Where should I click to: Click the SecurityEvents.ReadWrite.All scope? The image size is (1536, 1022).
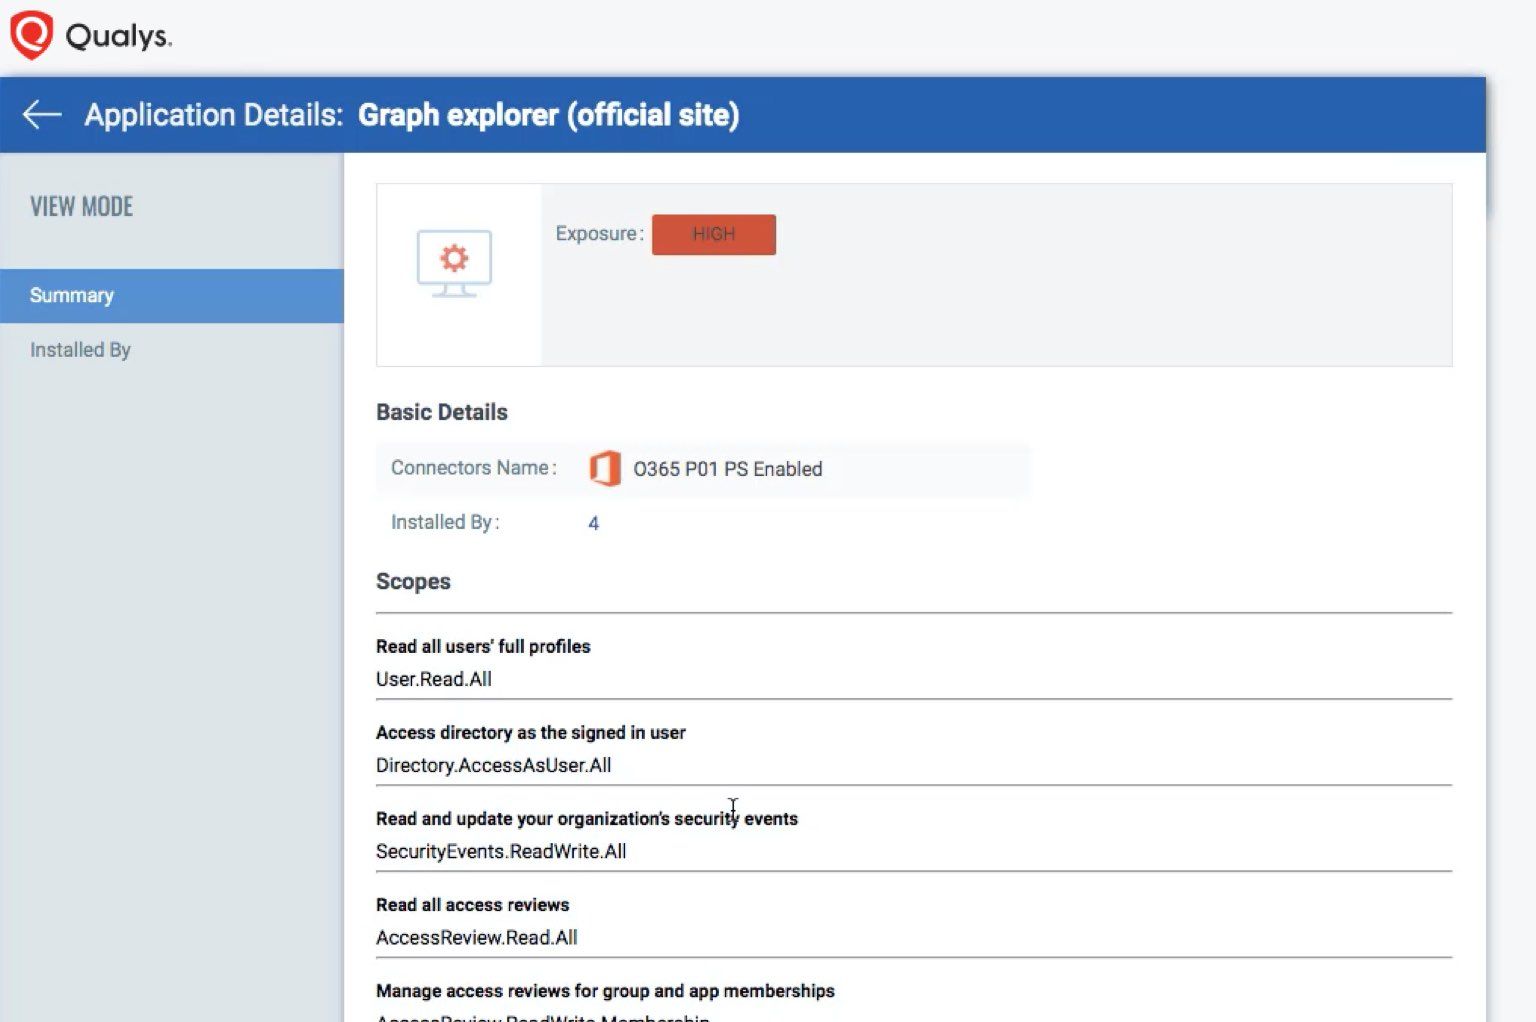click(x=500, y=851)
